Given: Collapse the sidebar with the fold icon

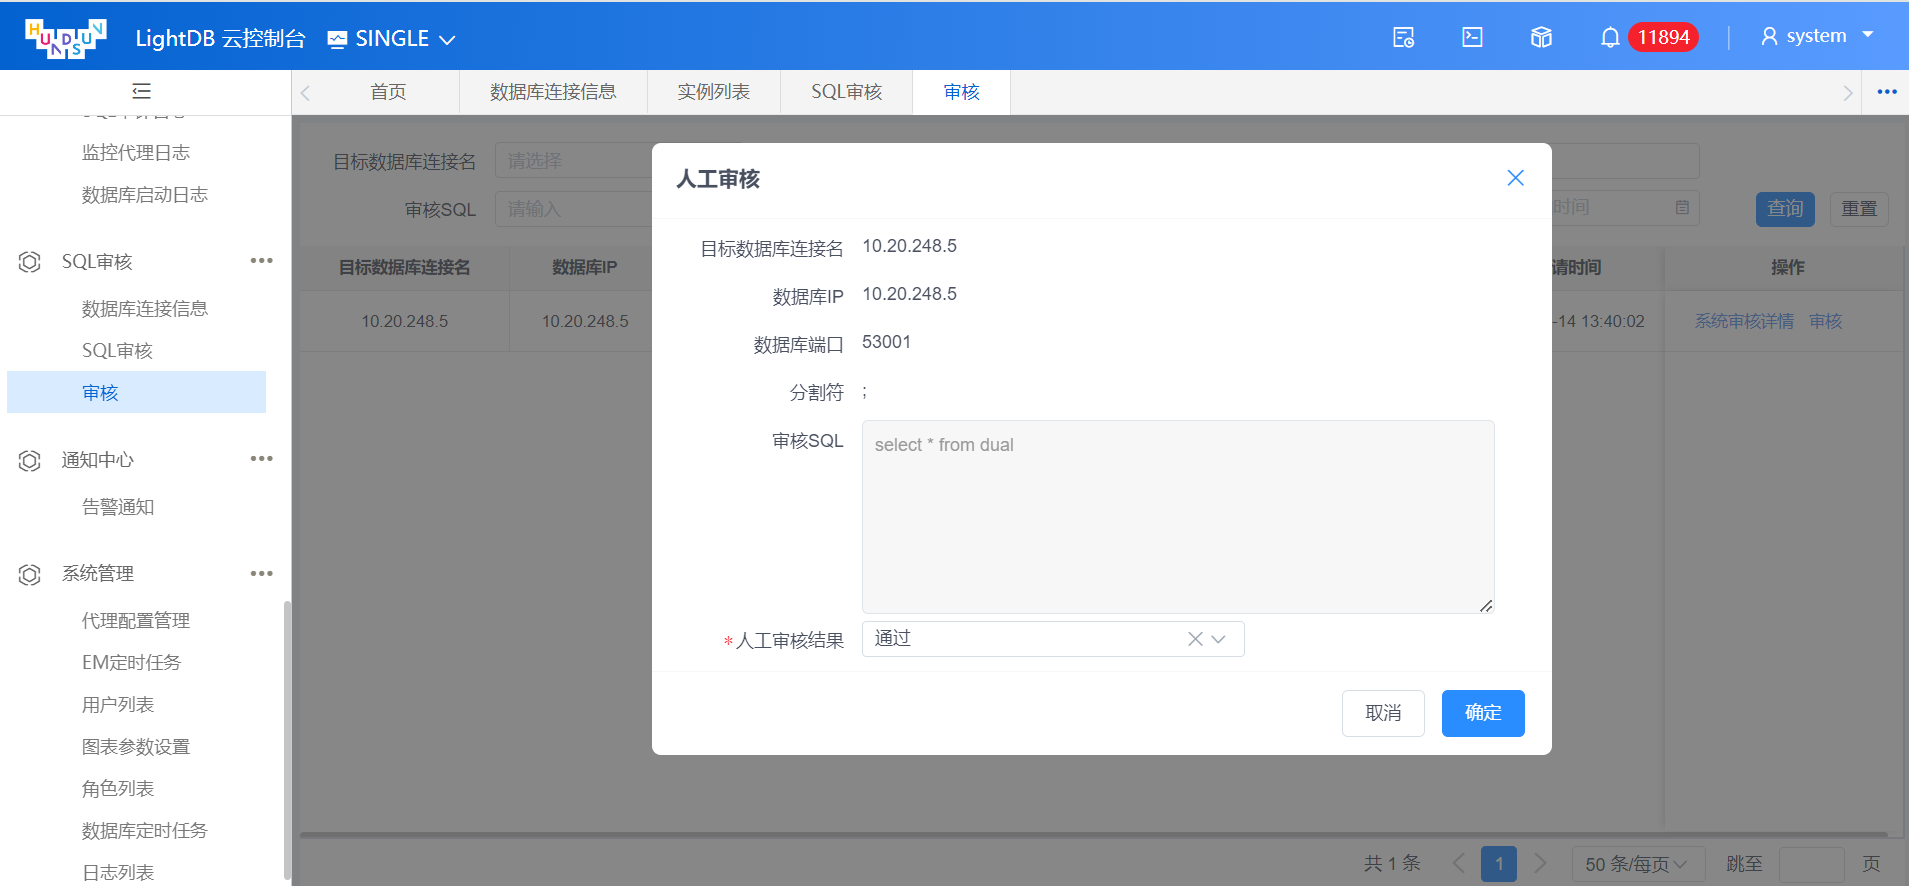Looking at the screenshot, I should click(142, 91).
